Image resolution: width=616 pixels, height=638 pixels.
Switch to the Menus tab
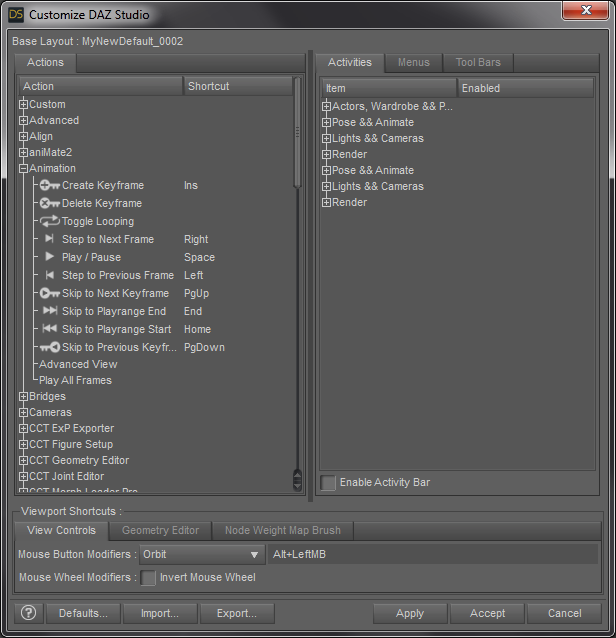[x=413, y=63]
